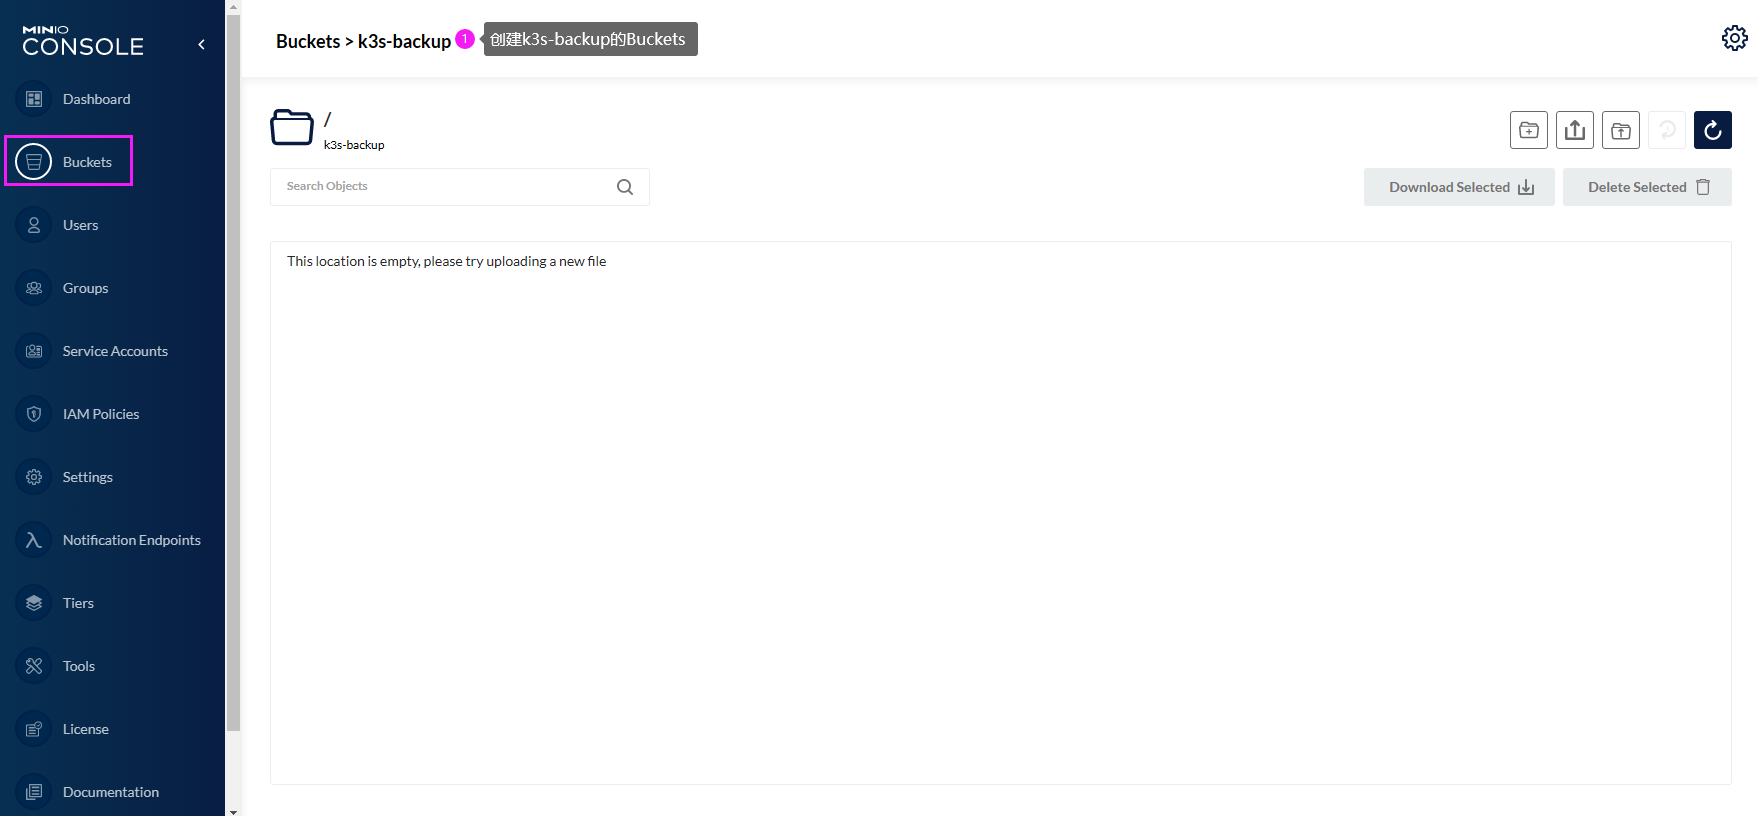
Task: Click the Service Accounts badge icon
Action: point(34,351)
